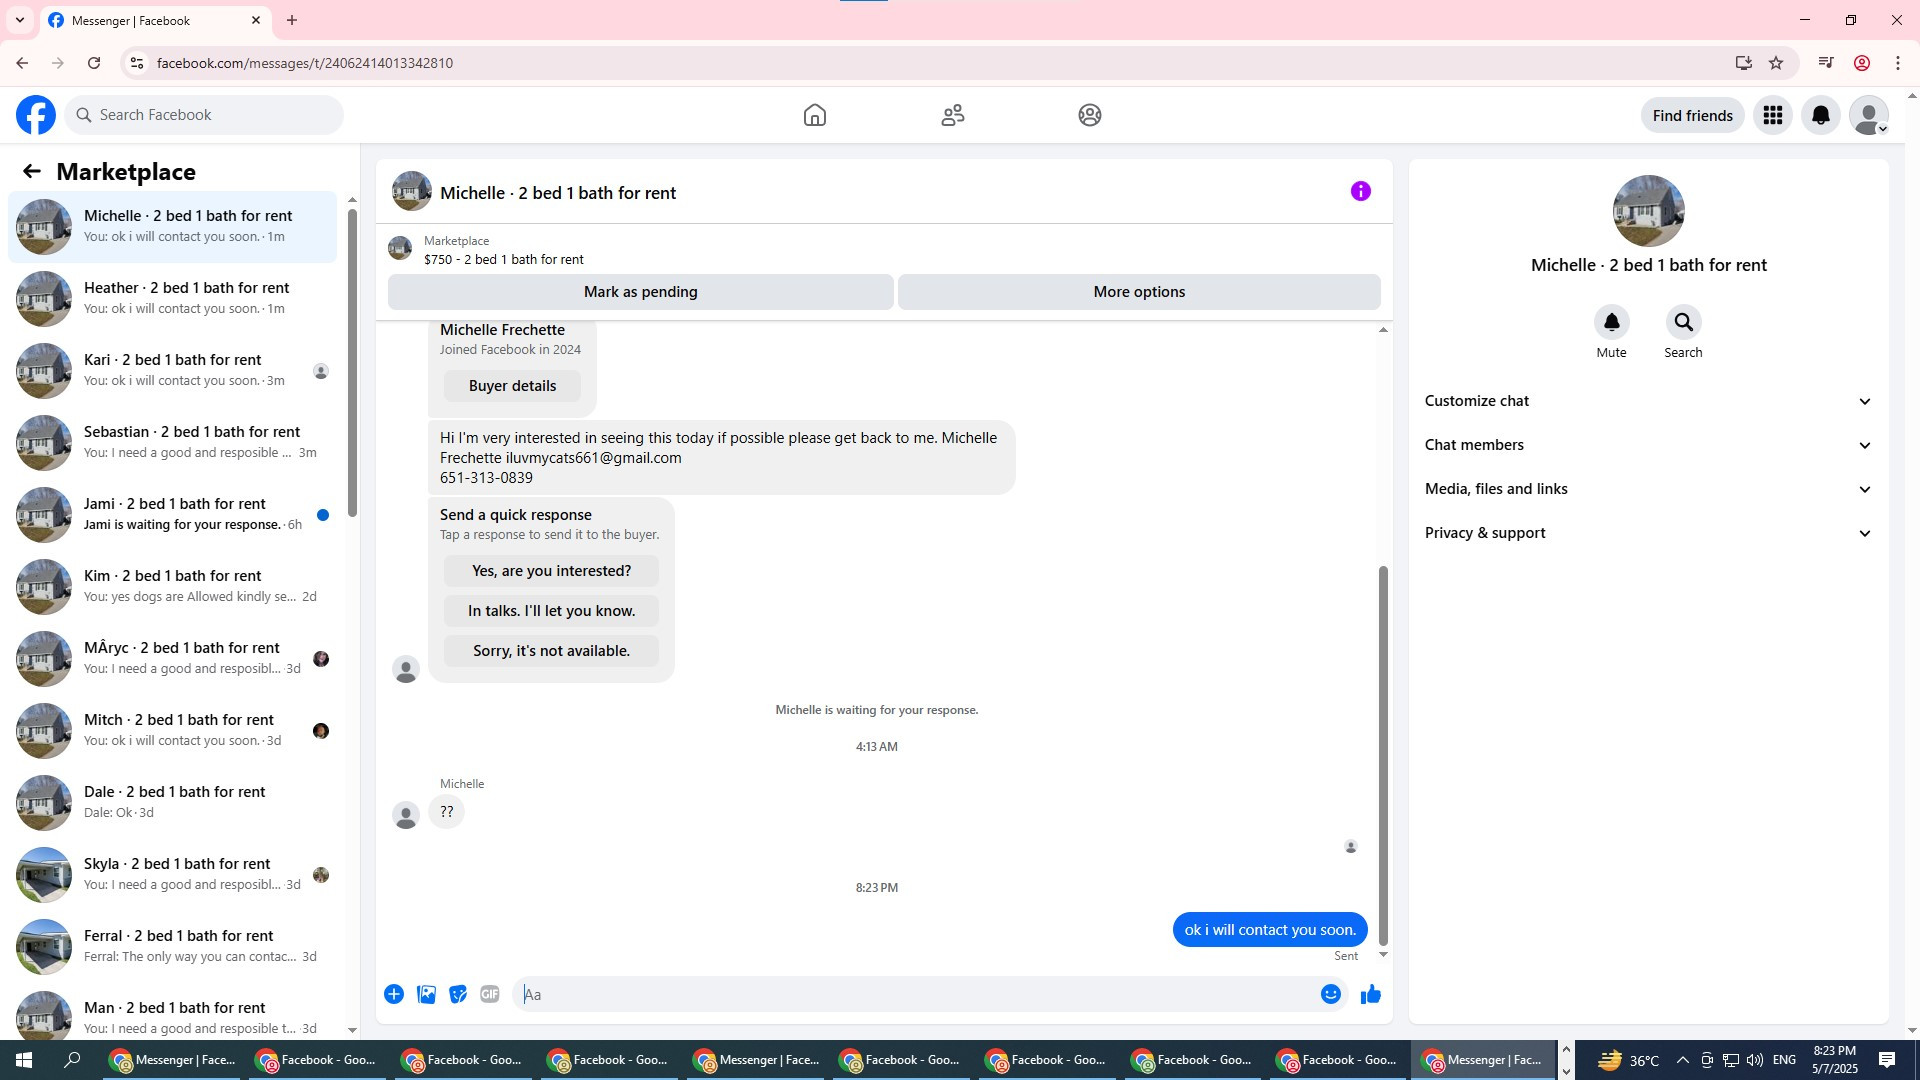The image size is (1920, 1080).
Task: Open the notifications bell
Action: (x=1820, y=115)
